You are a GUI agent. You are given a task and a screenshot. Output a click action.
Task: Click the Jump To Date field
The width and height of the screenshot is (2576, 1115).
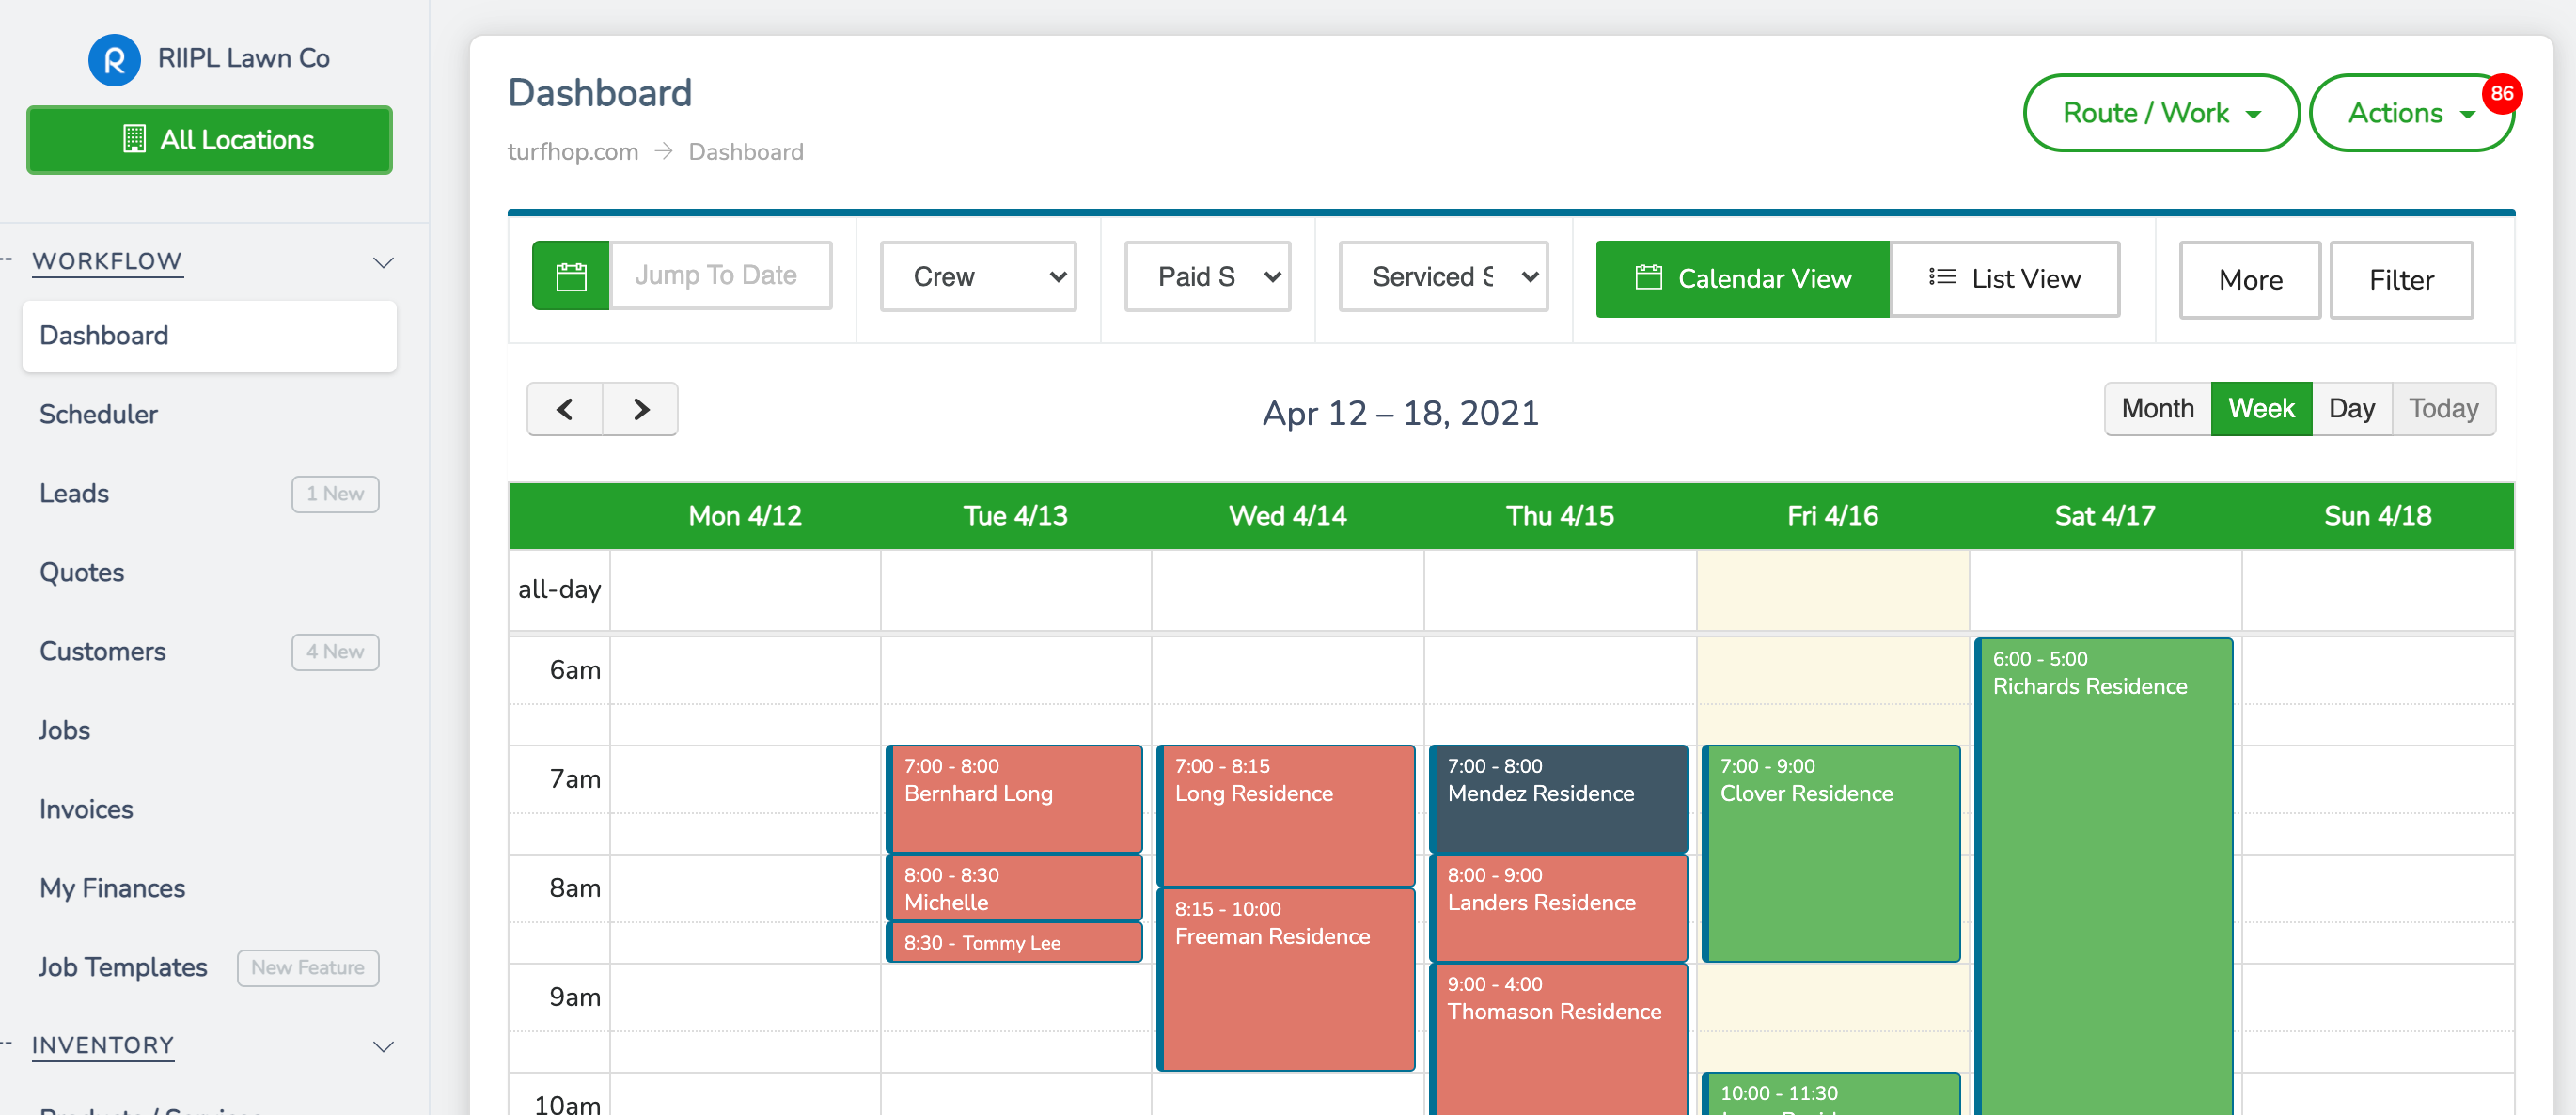[x=720, y=276]
